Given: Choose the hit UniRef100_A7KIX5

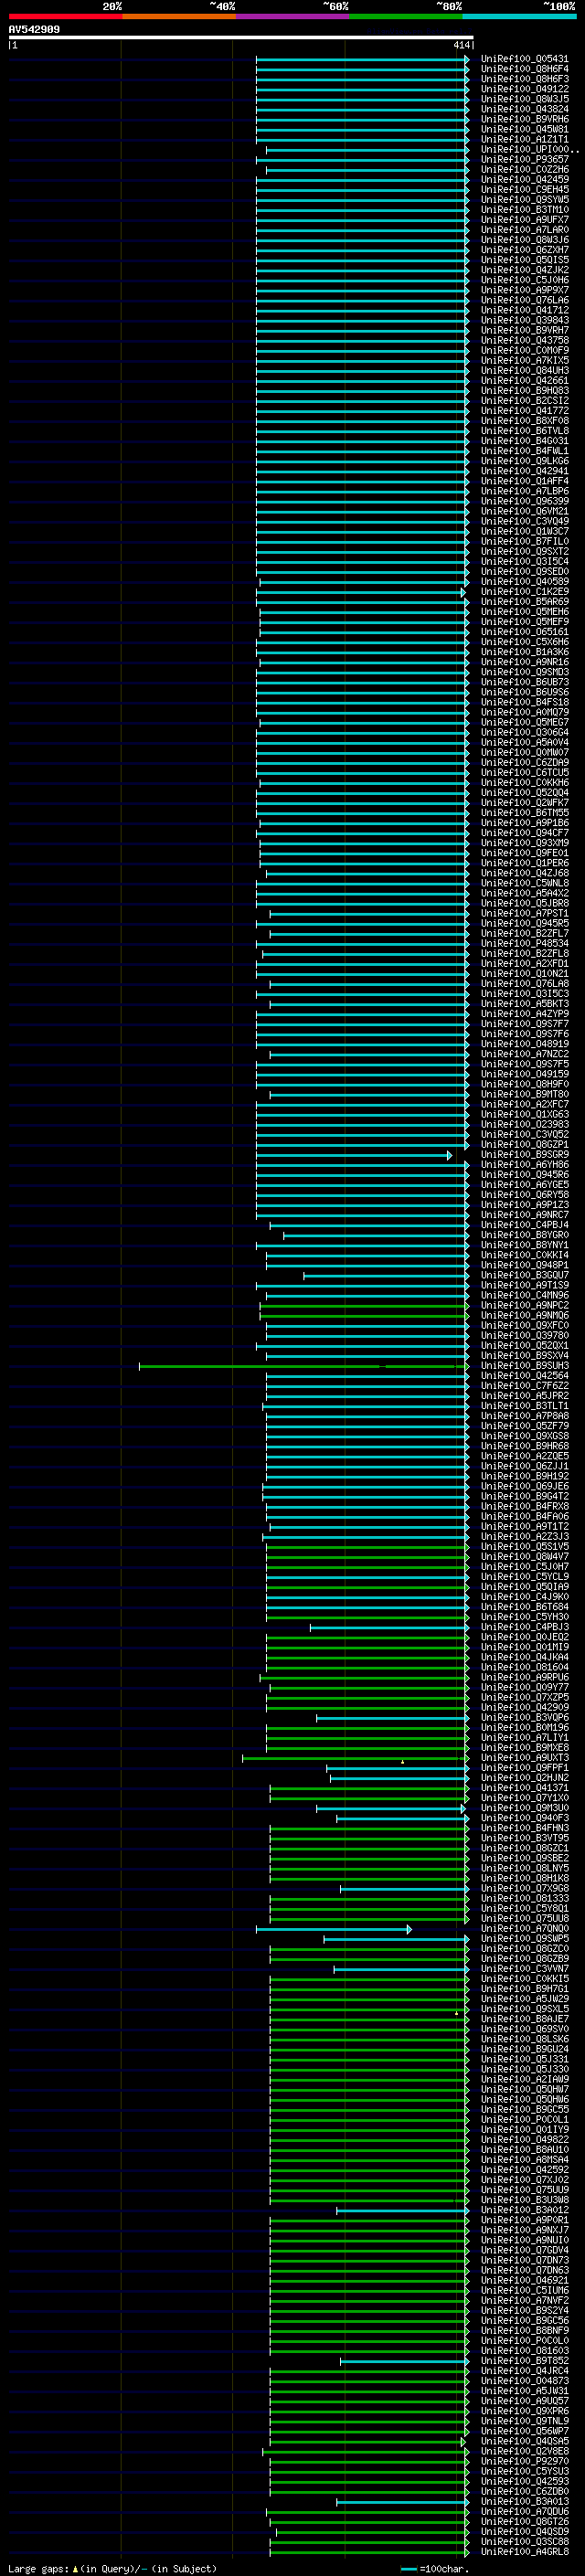Looking at the screenshot, I should point(524,360).
